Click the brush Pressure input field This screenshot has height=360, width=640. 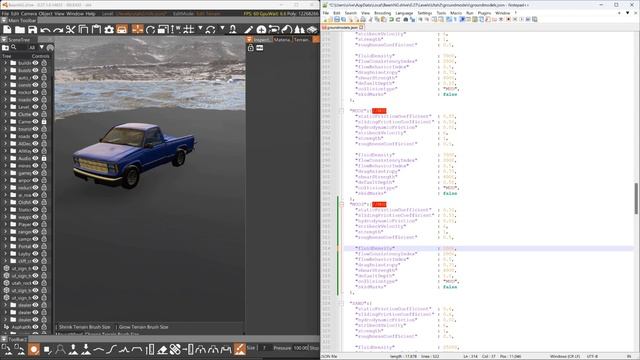pyautogui.click(x=301, y=348)
